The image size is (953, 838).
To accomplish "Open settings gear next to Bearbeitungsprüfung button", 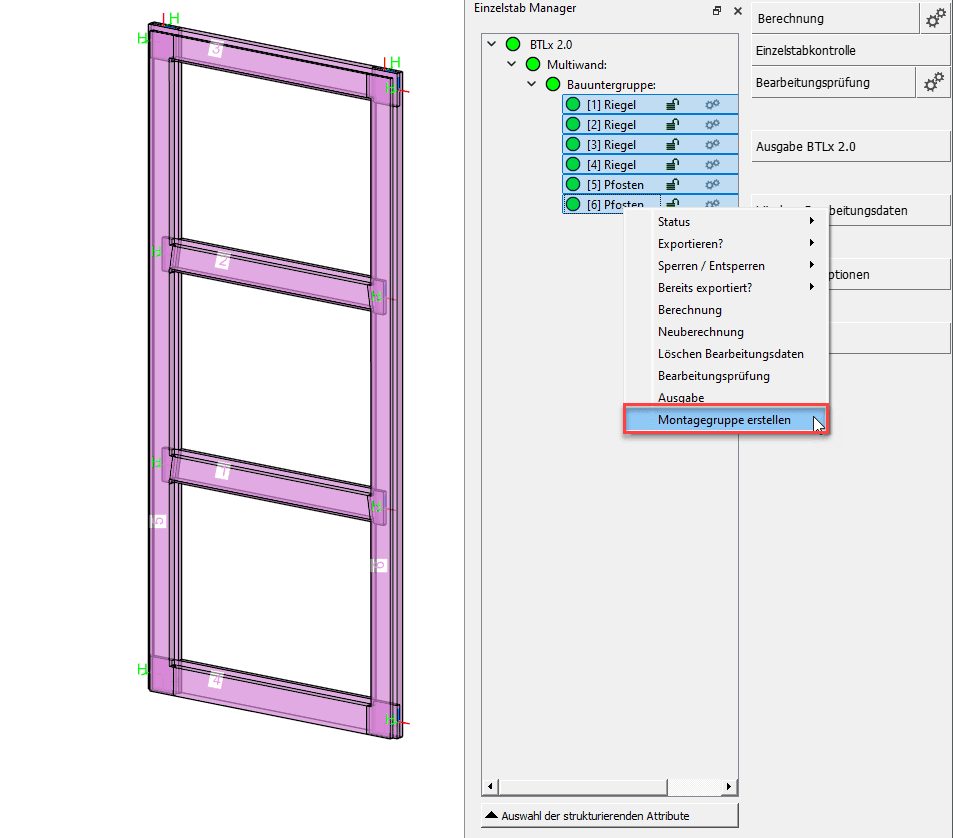I will pos(934,82).
